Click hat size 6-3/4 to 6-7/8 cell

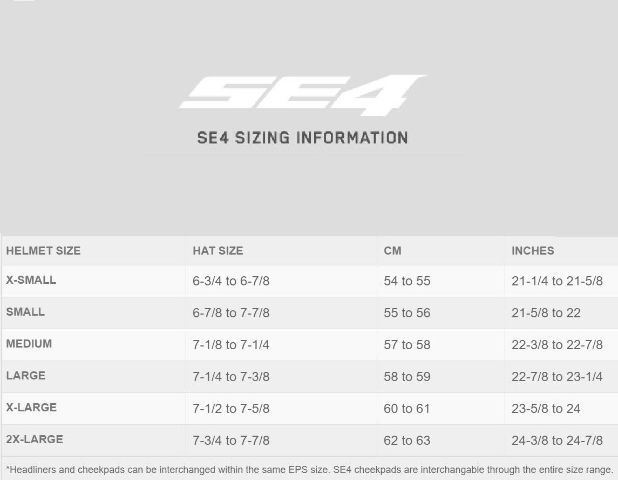(x=231, y=281)
